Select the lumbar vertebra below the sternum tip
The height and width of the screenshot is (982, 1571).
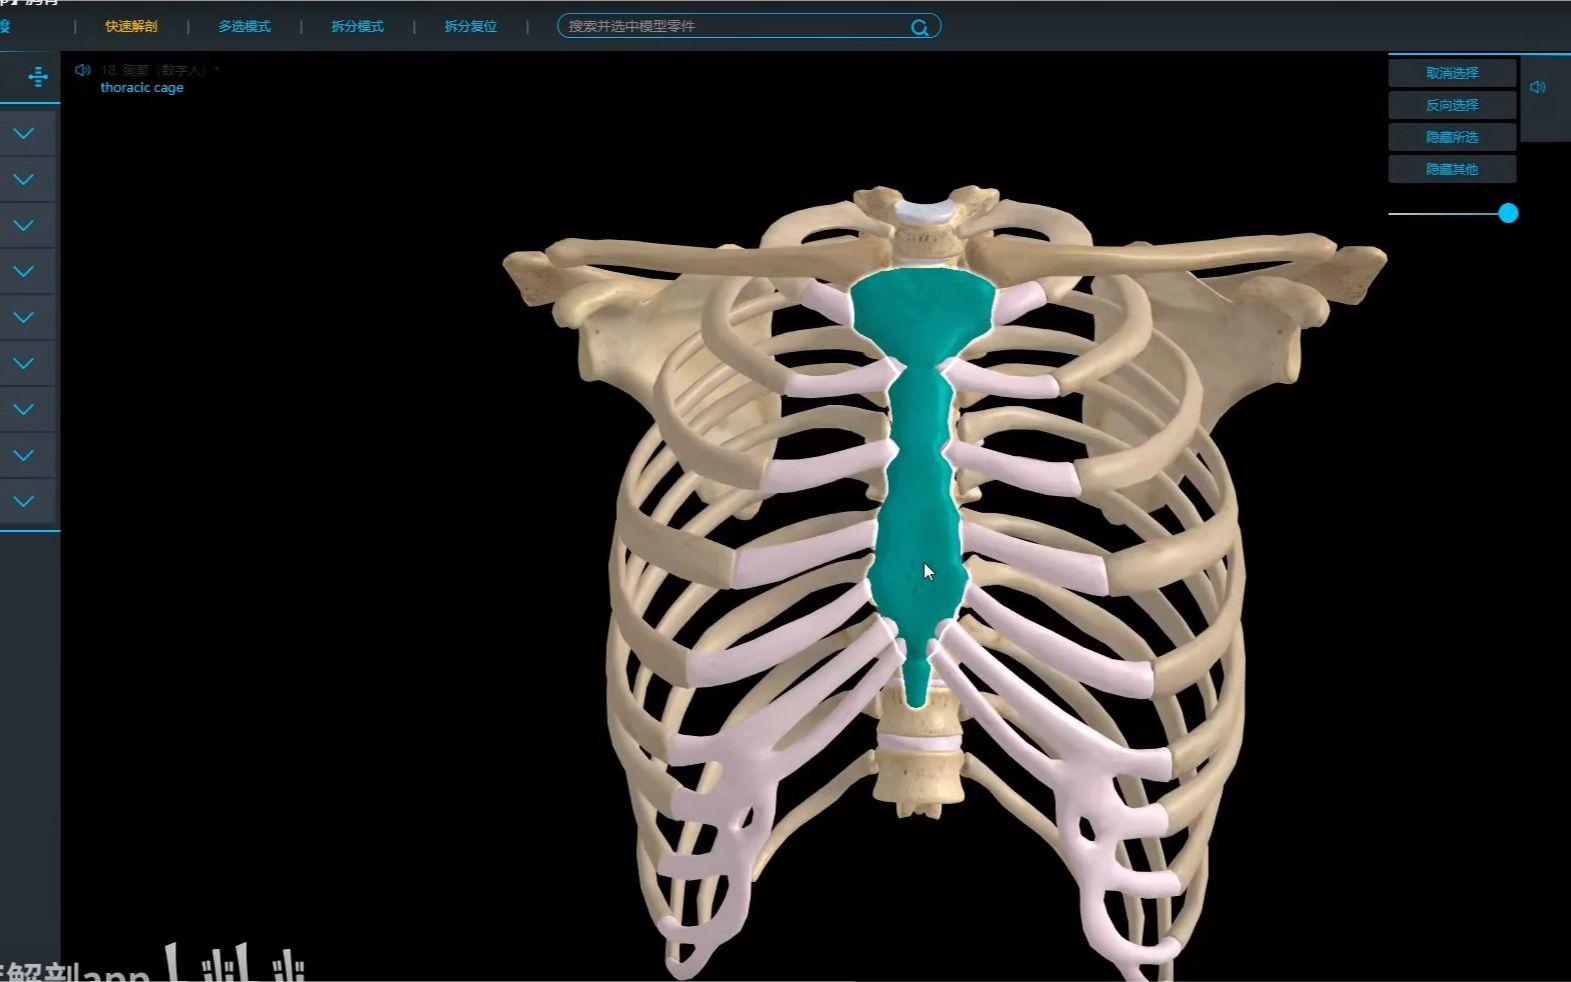coord(918,775)
